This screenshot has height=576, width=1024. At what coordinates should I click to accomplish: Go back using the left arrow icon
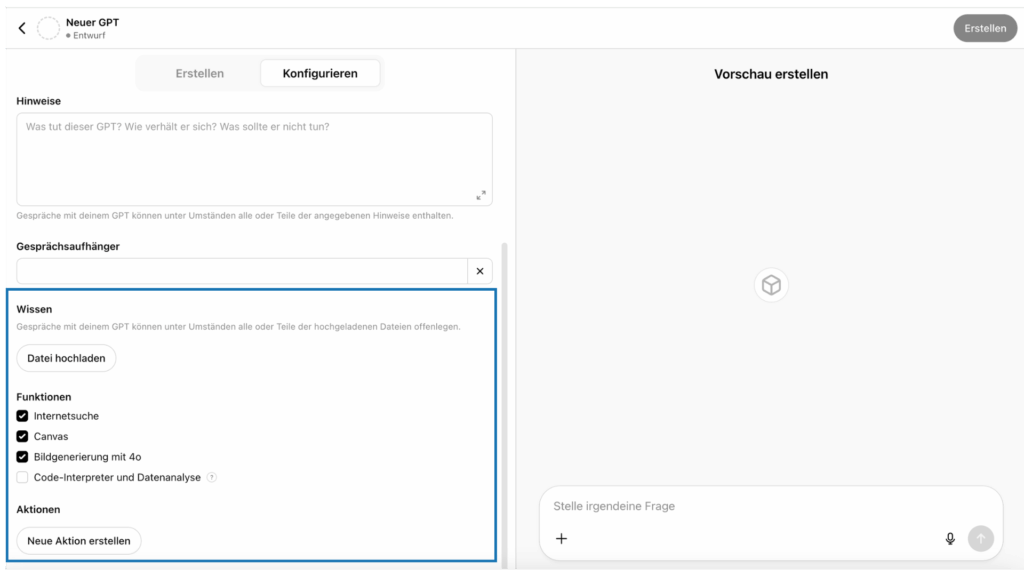click(22, 28)
